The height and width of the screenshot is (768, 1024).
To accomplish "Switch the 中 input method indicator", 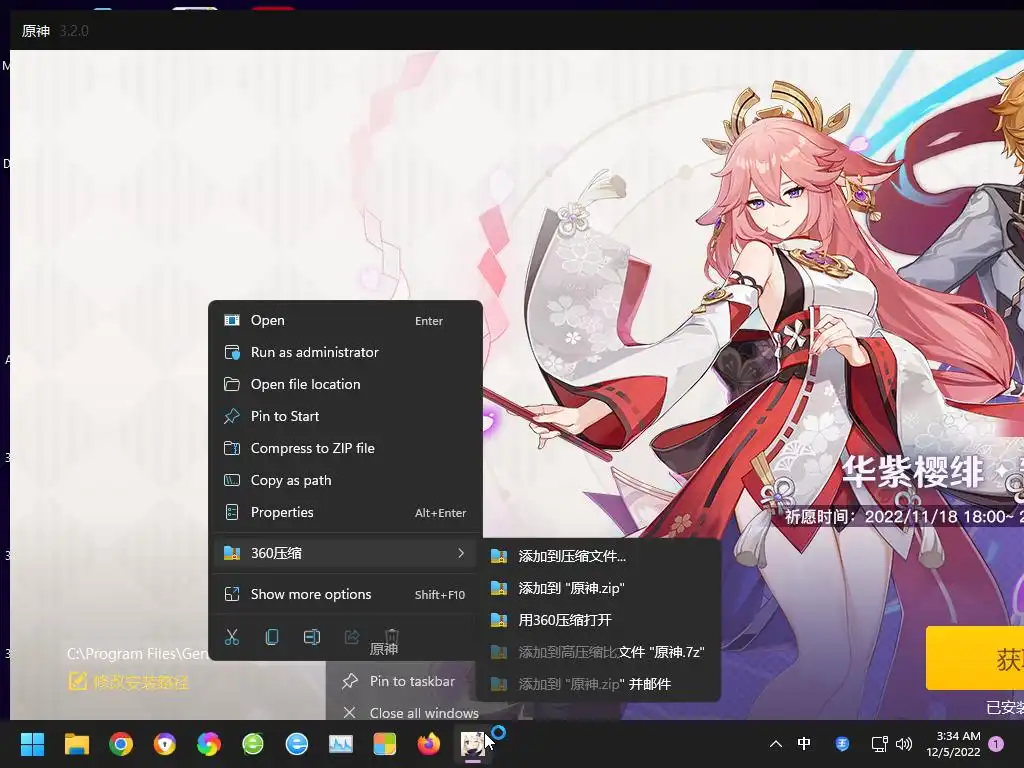I will tap(804, 744).
